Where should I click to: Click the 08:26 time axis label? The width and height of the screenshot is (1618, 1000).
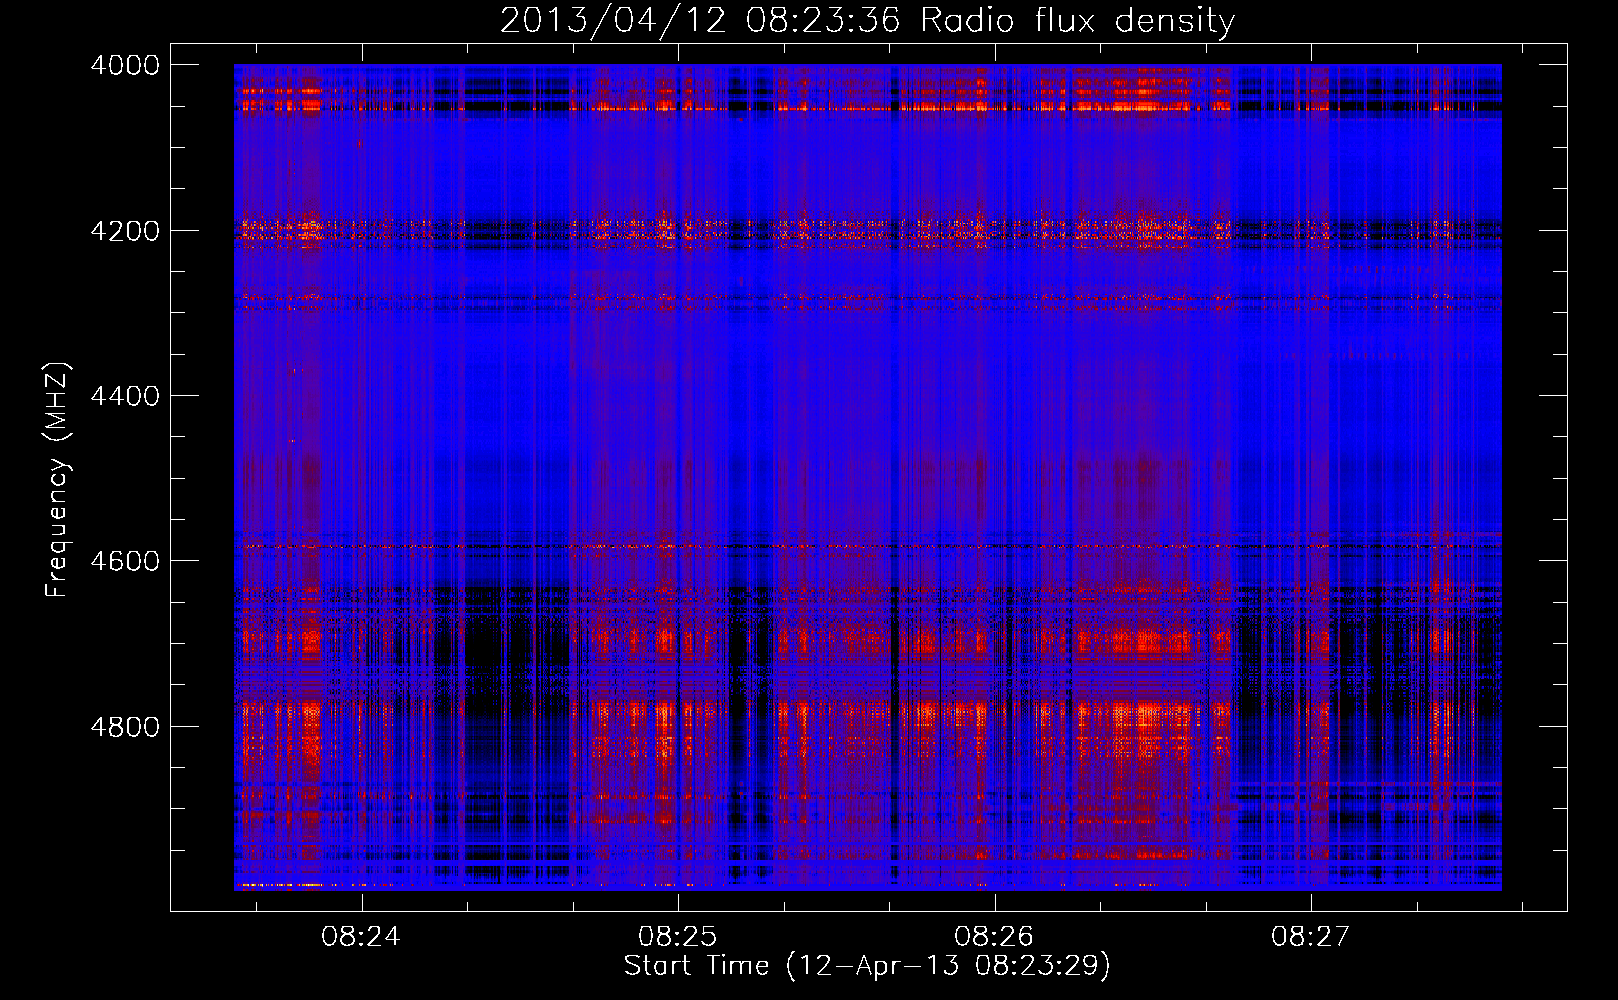point(994,937)
